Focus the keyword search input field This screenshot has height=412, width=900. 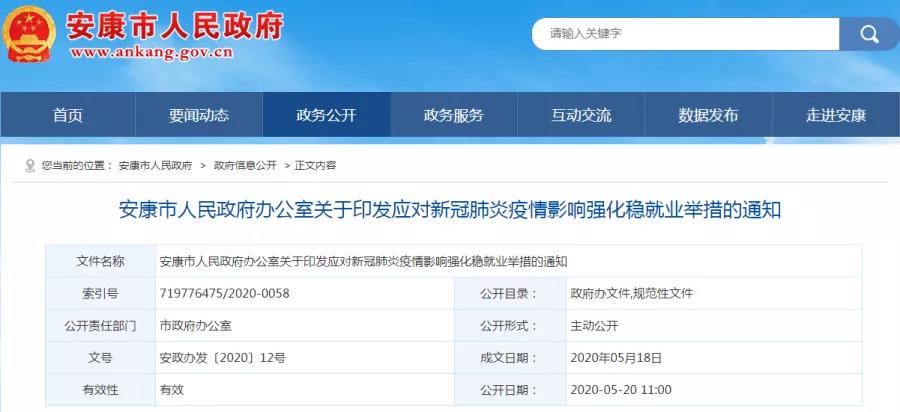click(x=685, y=34)
